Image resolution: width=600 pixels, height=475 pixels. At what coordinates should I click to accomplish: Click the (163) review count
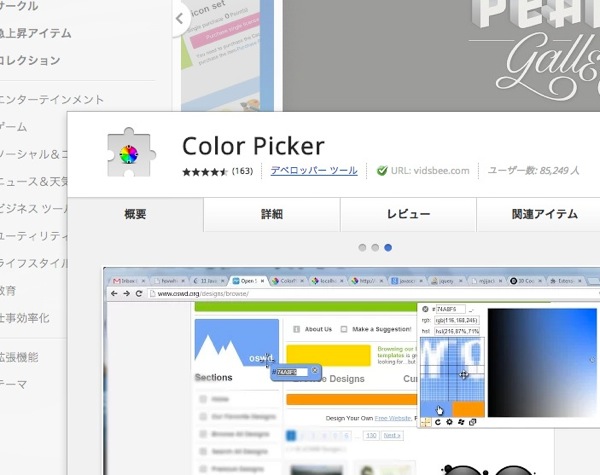[x=242, y=171]
